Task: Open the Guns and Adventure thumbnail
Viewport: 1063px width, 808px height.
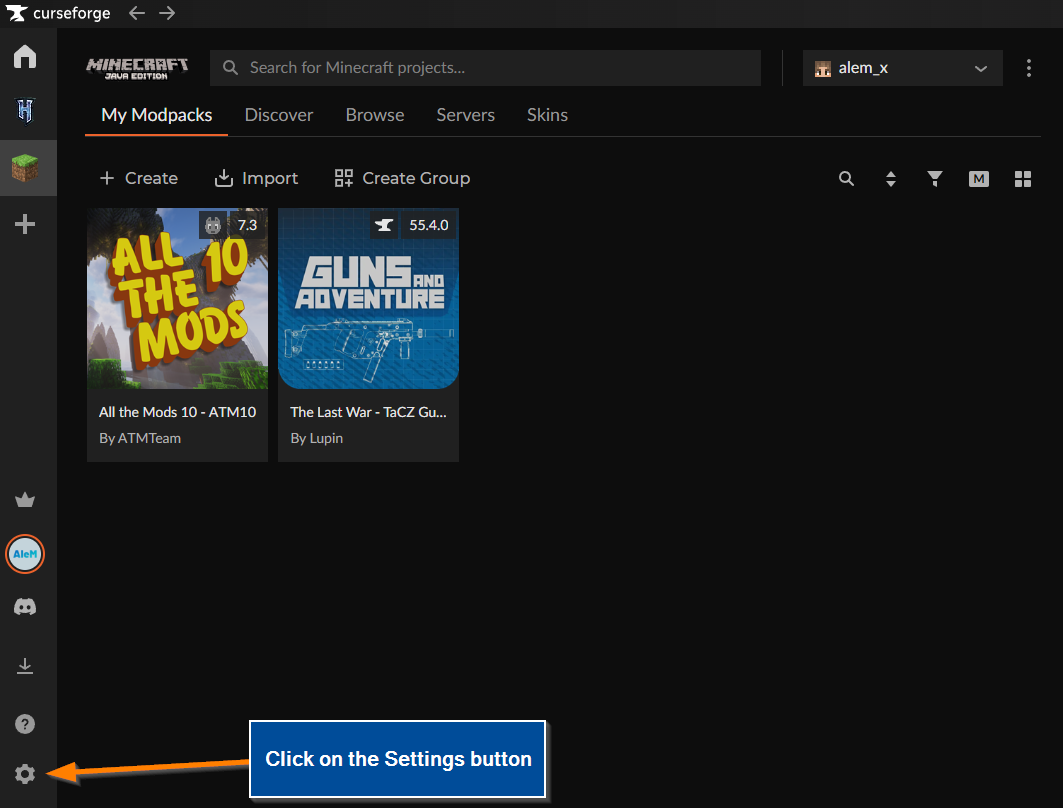Action: (x=368, y=298)
